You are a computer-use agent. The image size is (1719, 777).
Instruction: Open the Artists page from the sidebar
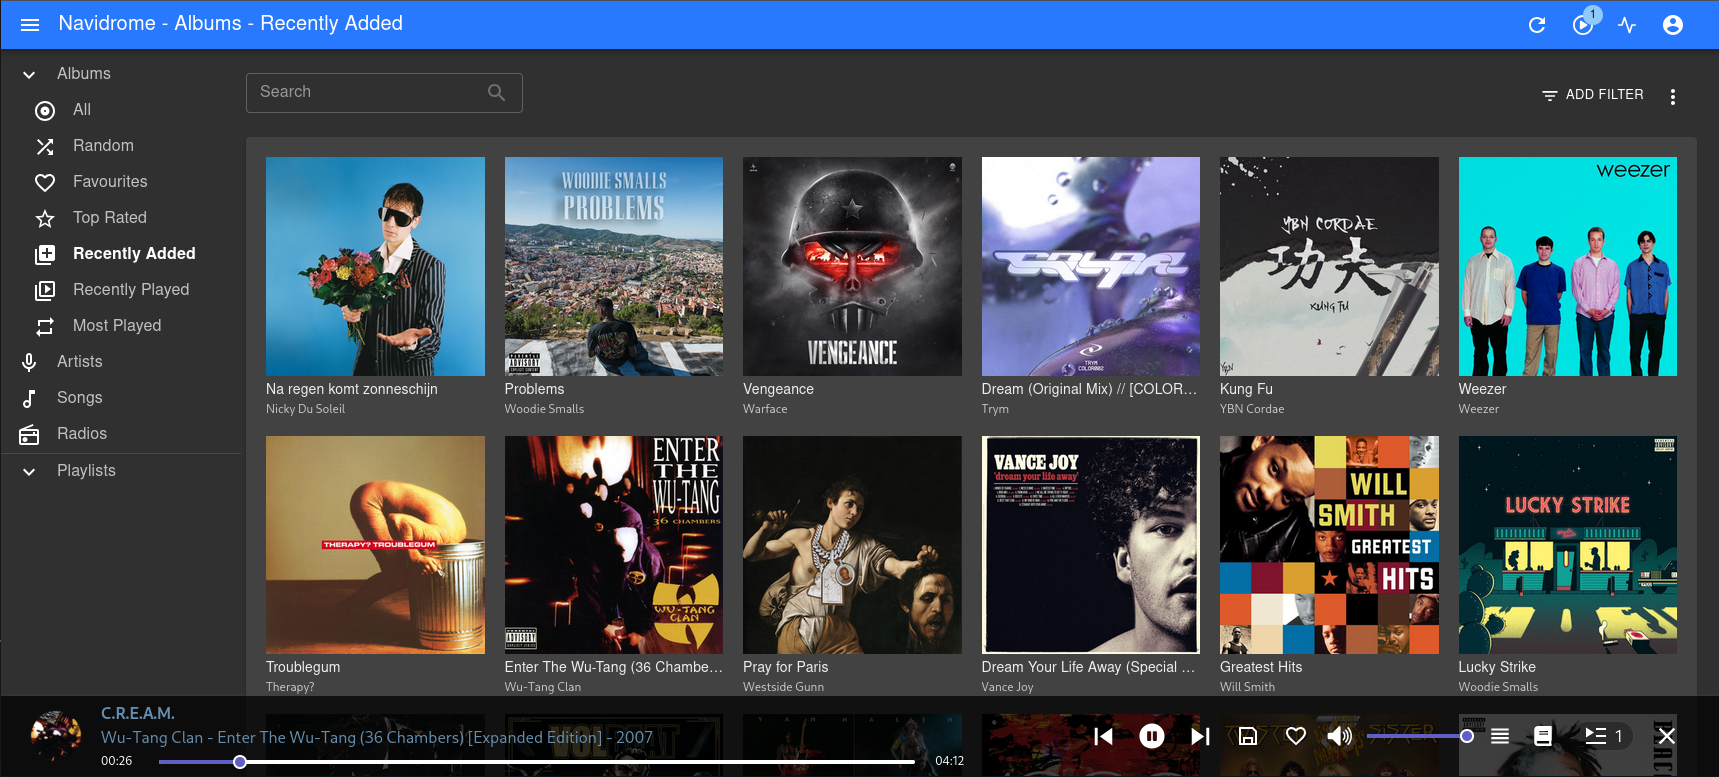click(x=79, y=362)
